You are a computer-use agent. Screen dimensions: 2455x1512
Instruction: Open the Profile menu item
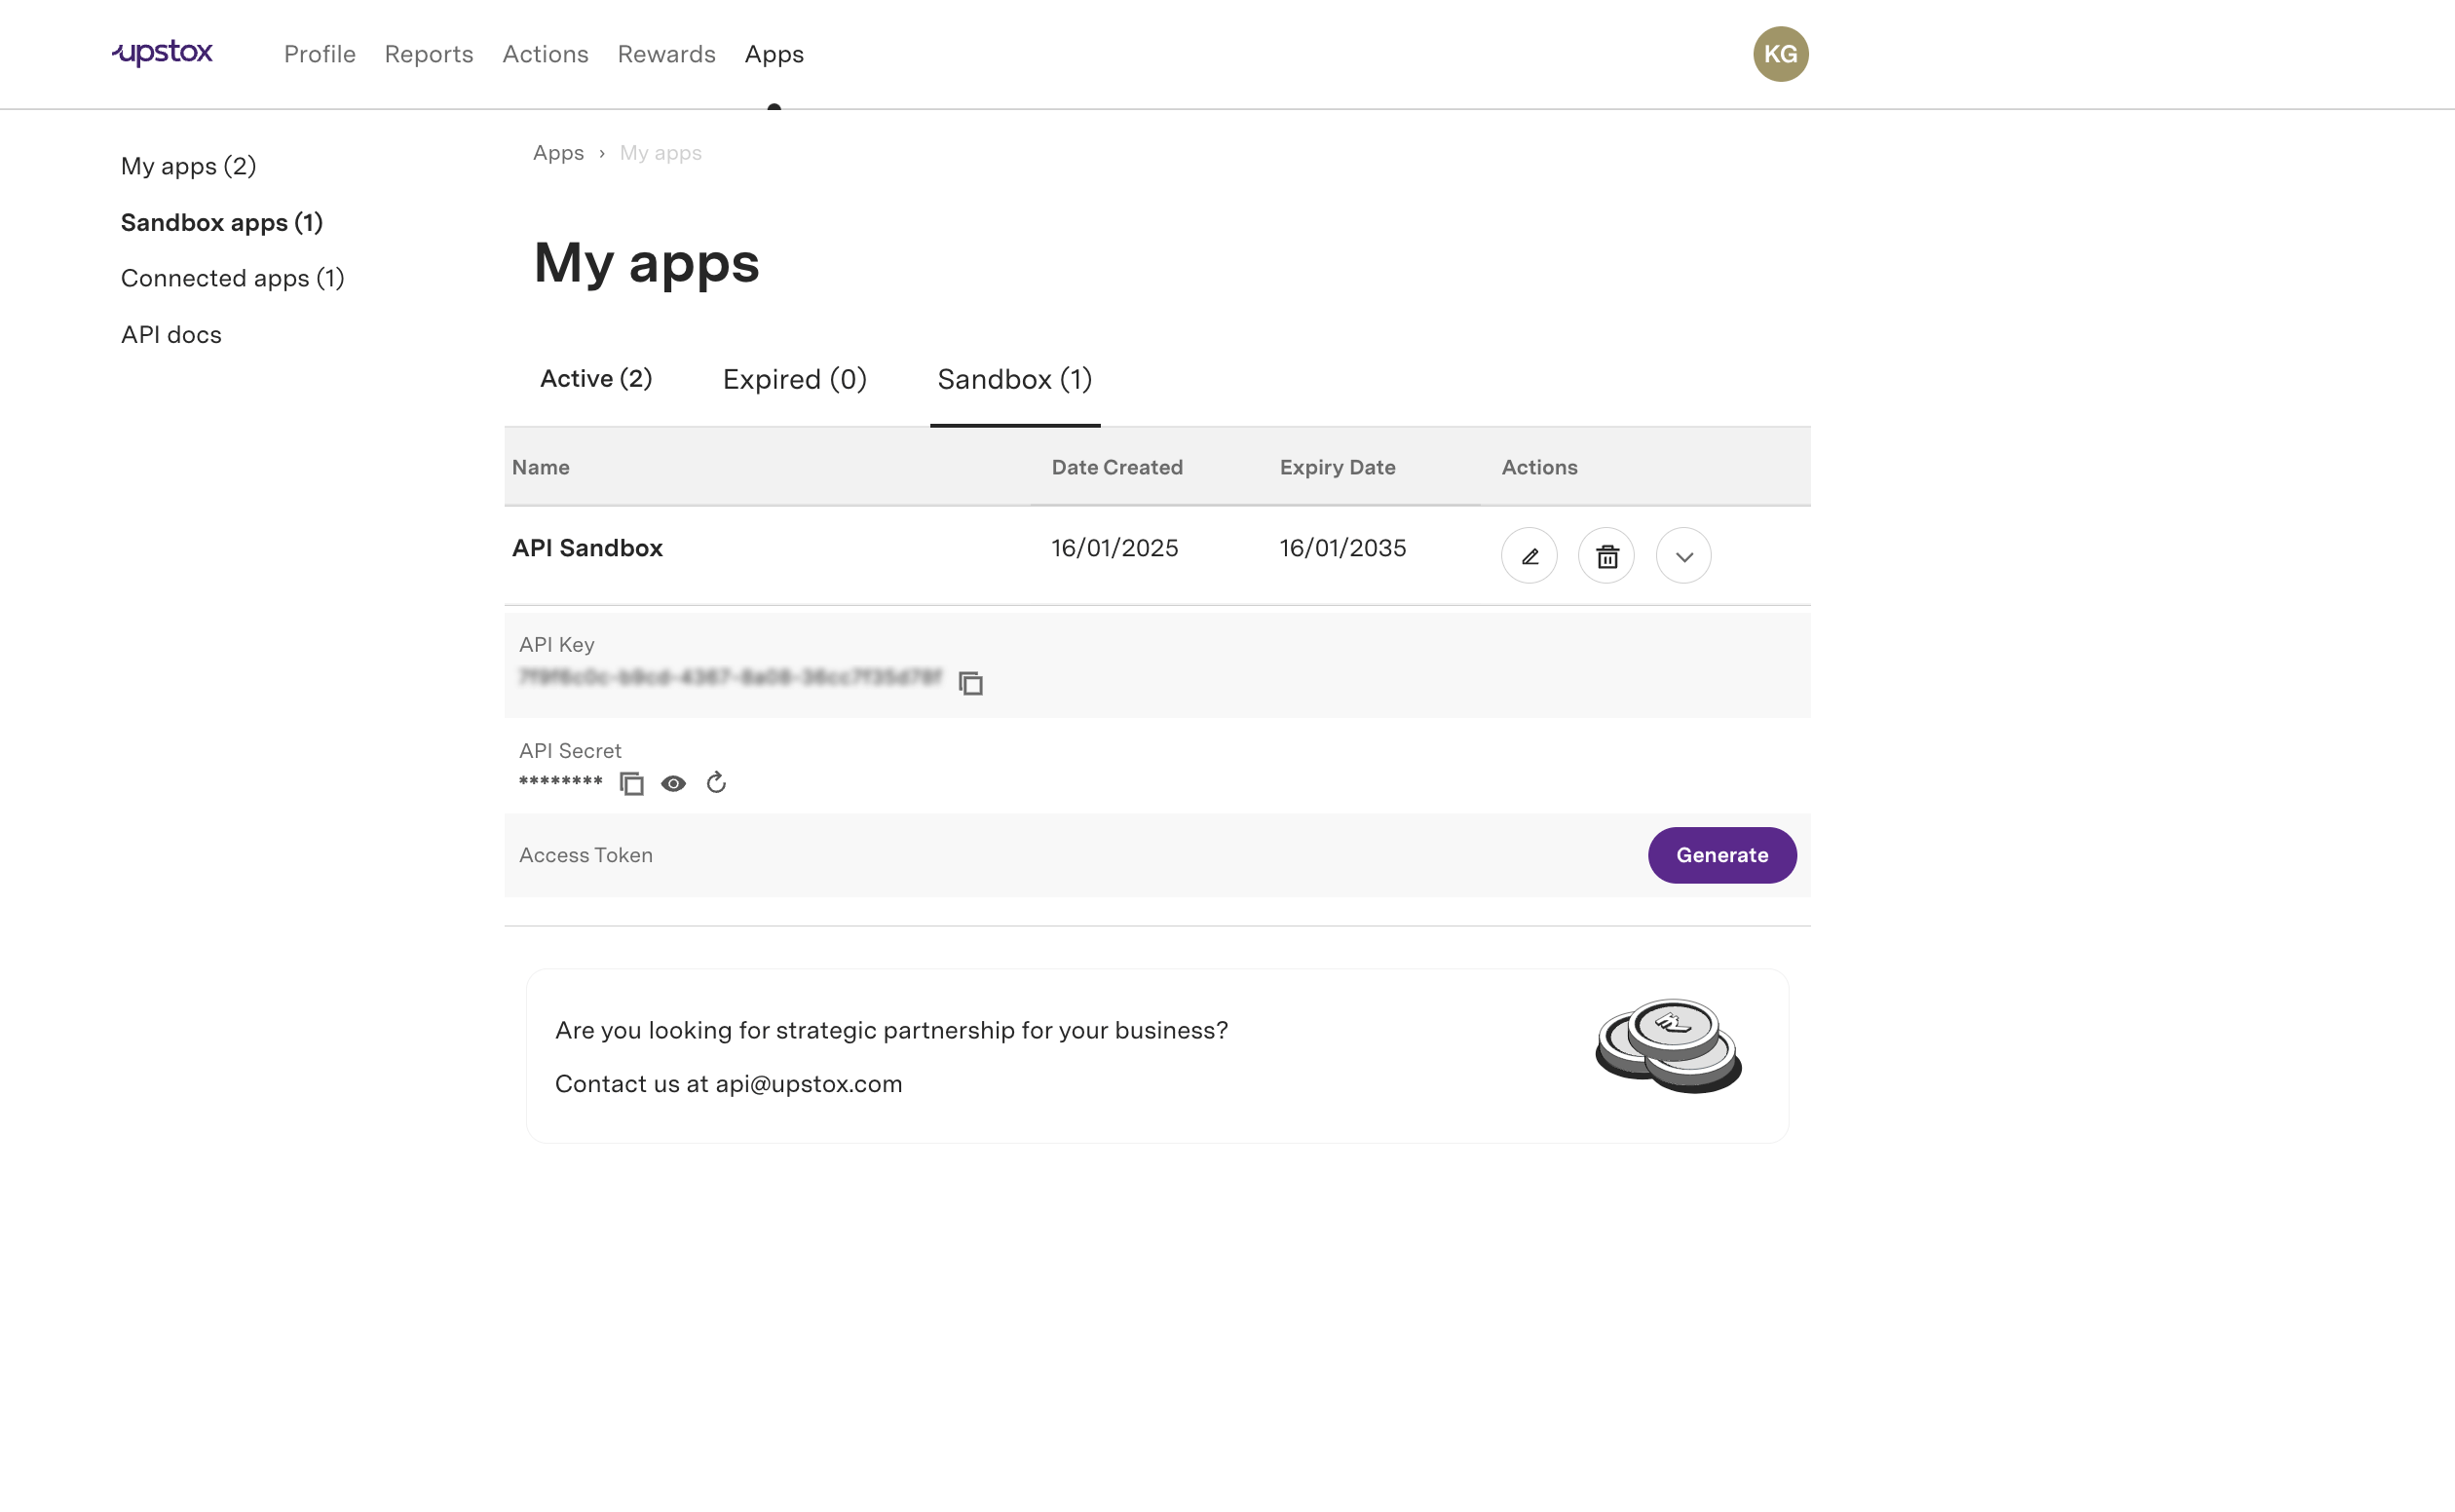click(x=319, y=54)
